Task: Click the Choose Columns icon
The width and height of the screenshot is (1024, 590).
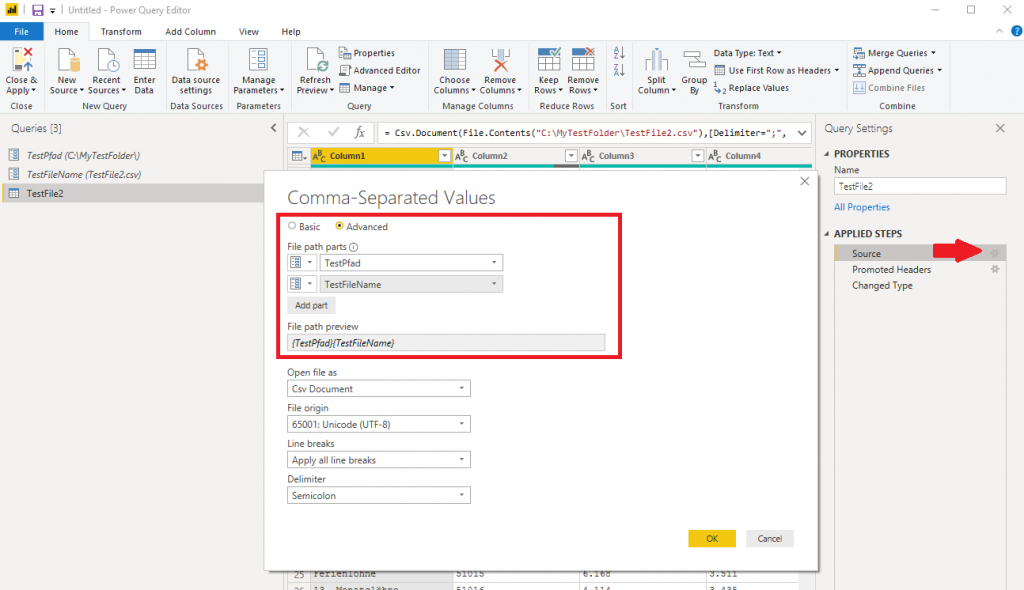Action: [x=455, y=60]
